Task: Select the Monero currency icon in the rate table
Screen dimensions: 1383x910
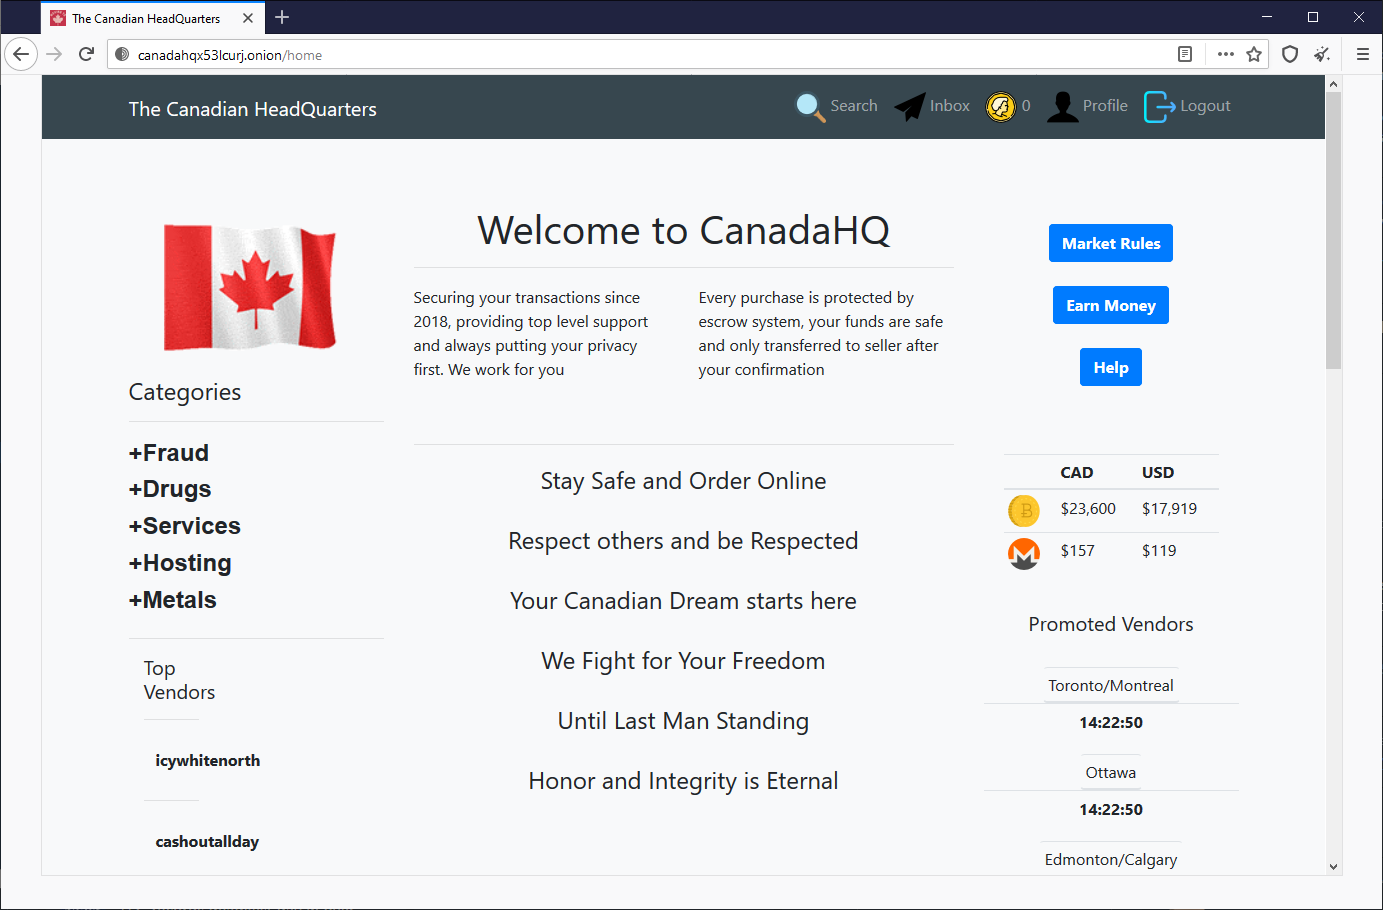Action: click(x=1024, y=553)
